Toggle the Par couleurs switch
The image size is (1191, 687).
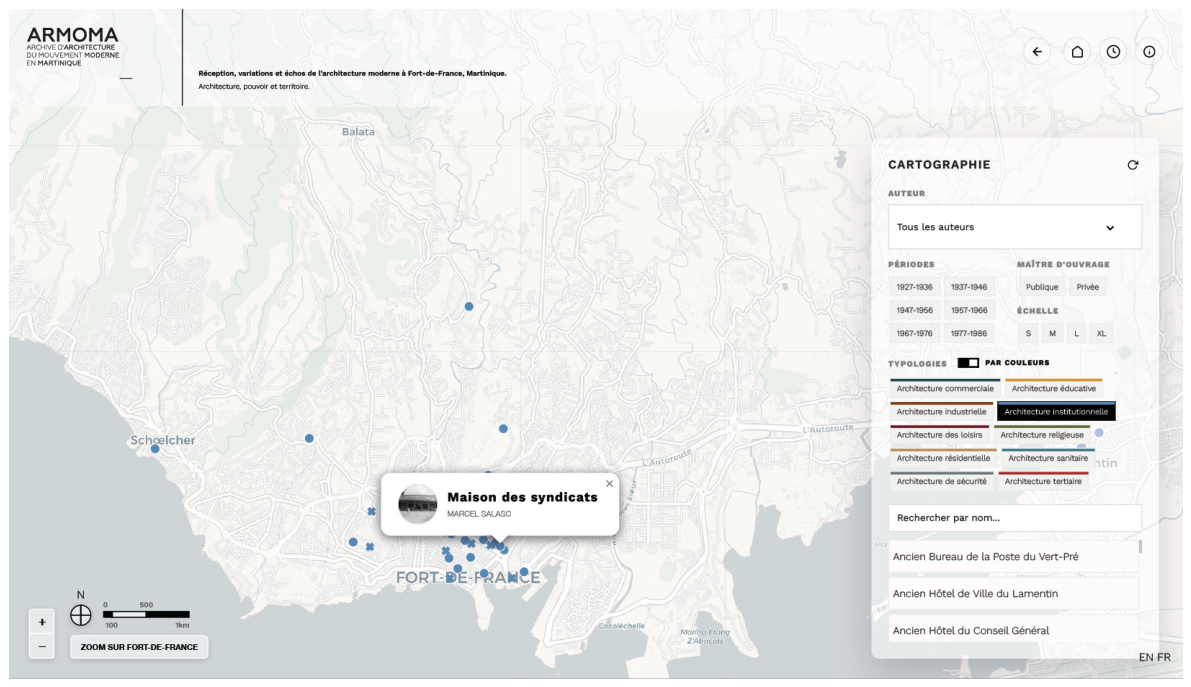tap(968, 363)
